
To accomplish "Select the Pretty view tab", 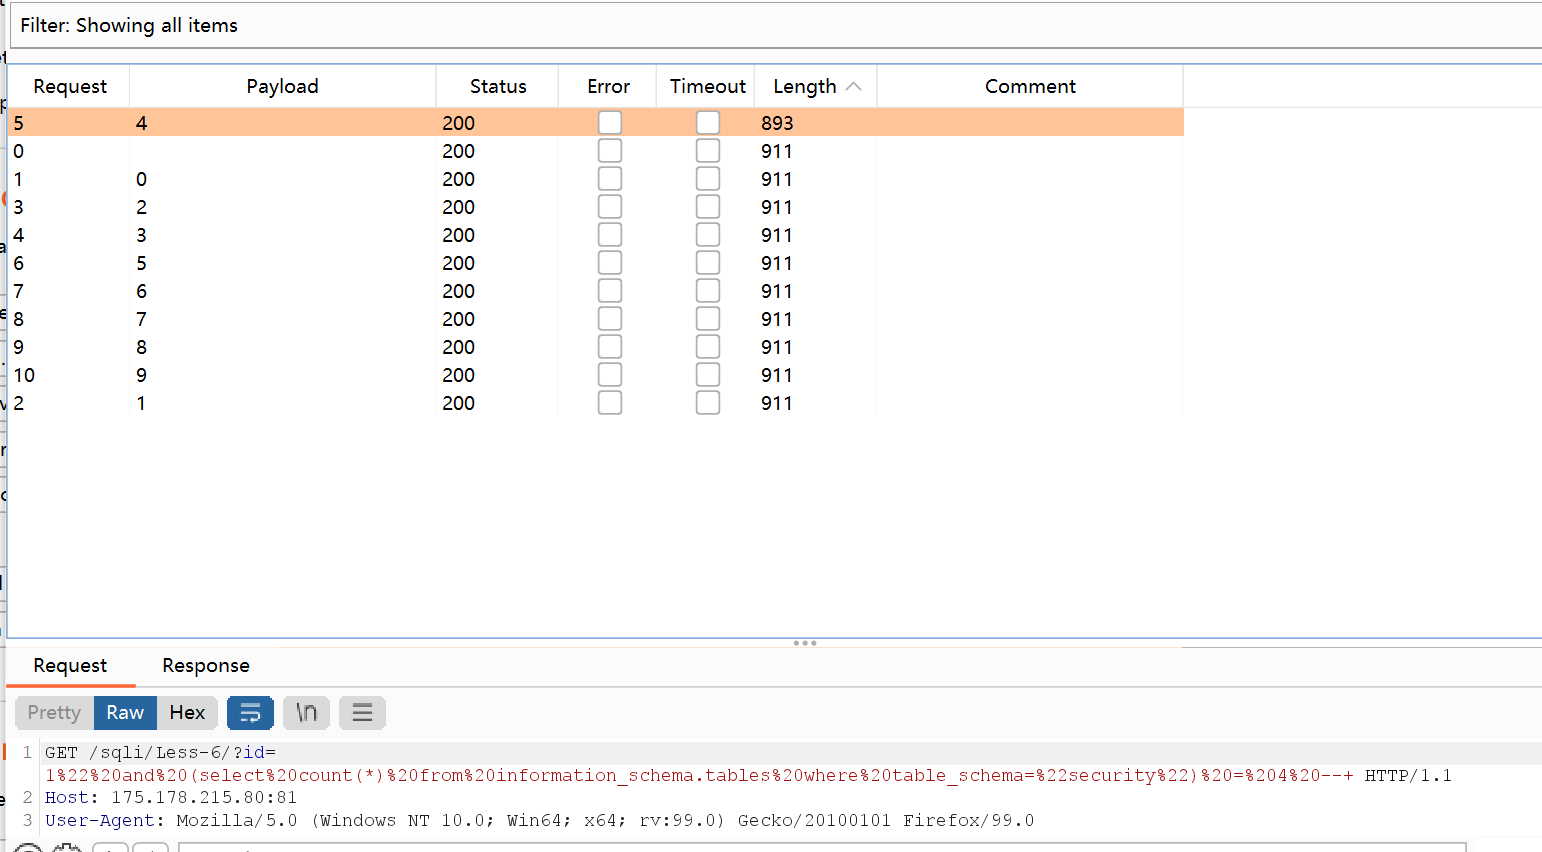I will 54,713.
